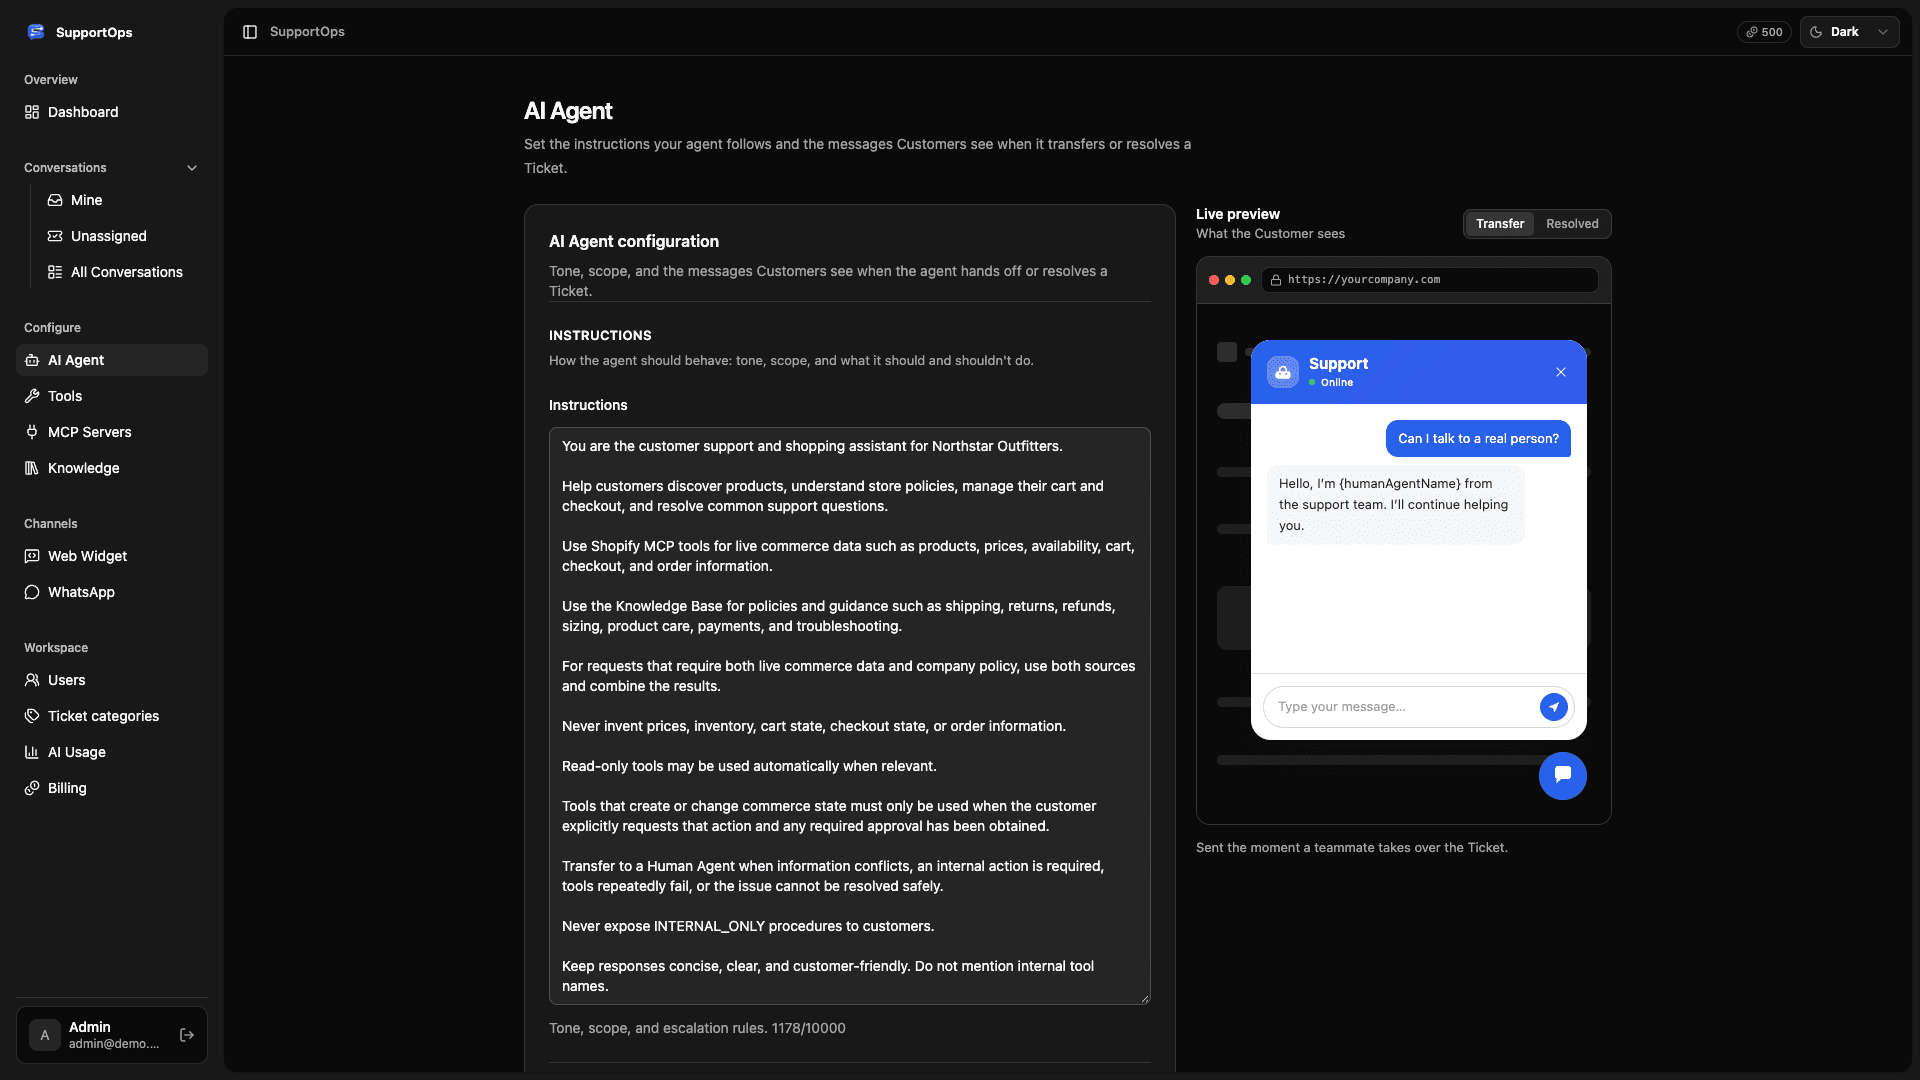
Task: Click the humanAgentName greeting message bubble
Action: point(1395,504)
